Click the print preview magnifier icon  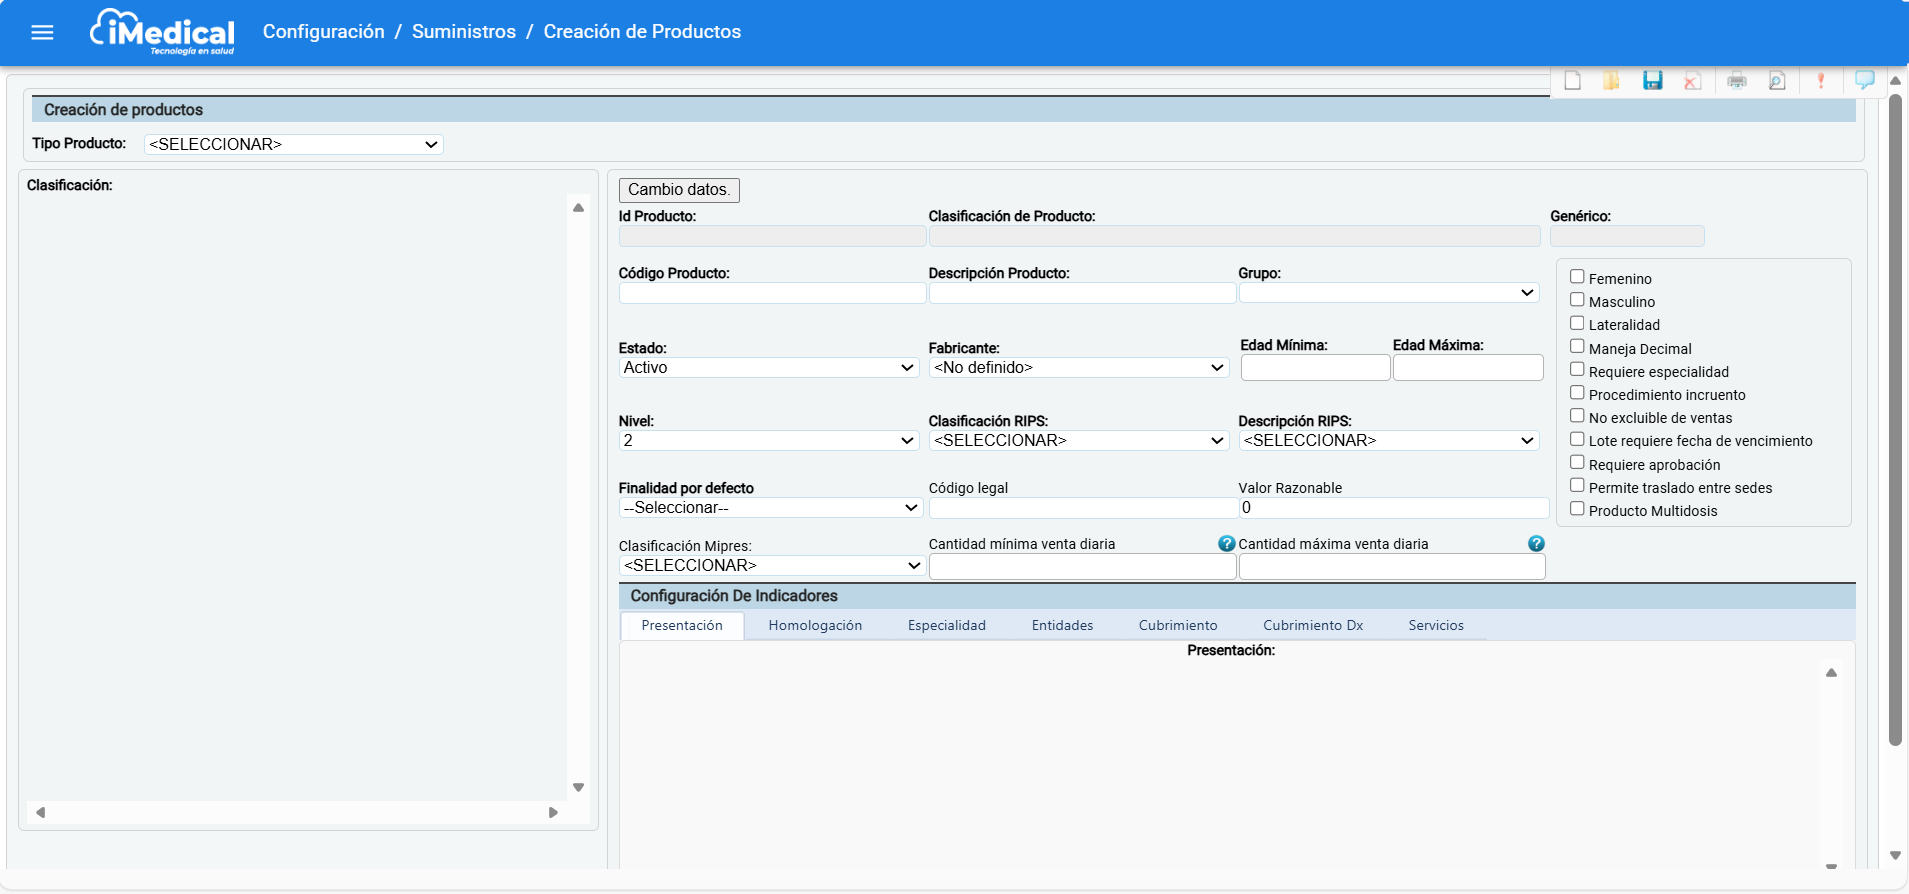(1777, 81)
